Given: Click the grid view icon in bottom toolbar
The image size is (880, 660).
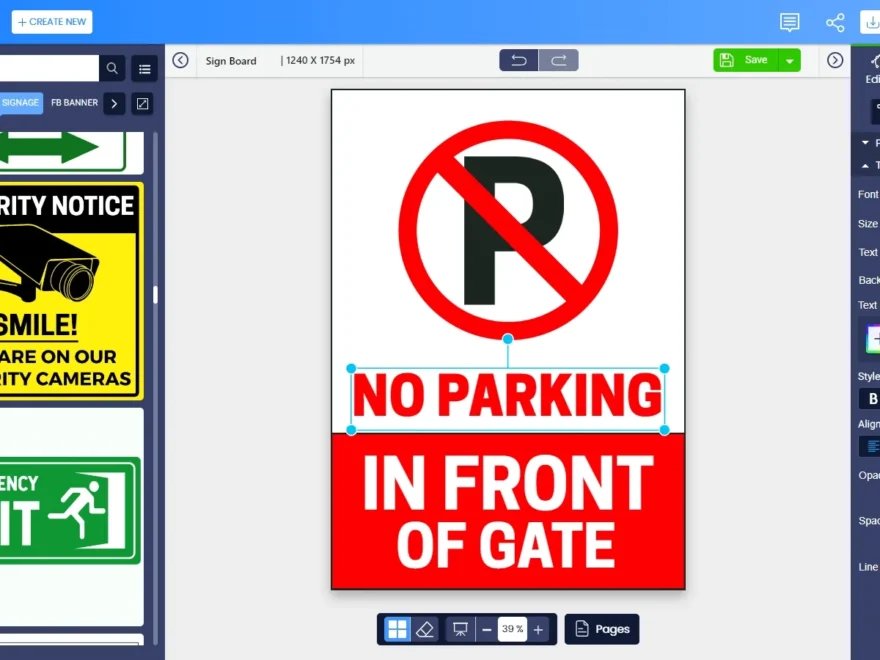Looking at the screenshot, I should click(397, 629).
